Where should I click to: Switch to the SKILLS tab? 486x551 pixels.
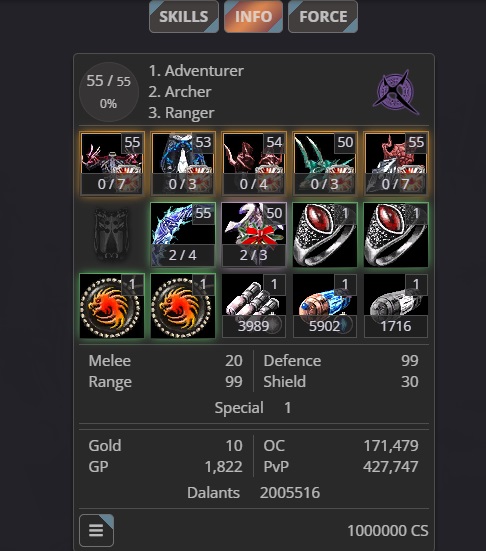click(184, 17)
